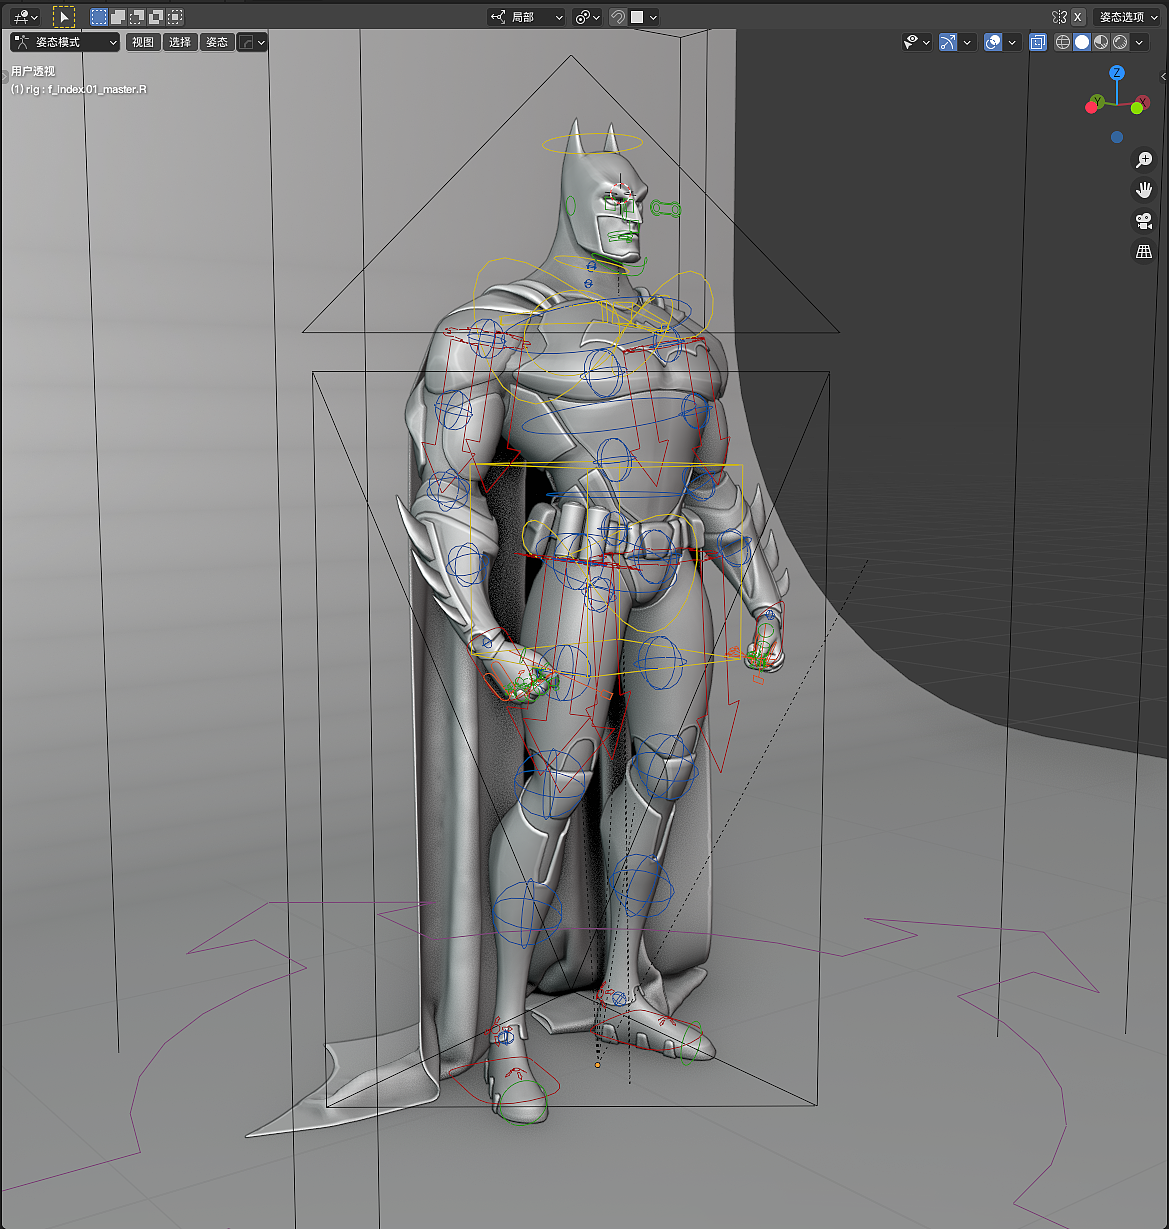Click the Z axis on navigation gizmo
Screen dimensions: 1169x1229
coord(1117,73)
